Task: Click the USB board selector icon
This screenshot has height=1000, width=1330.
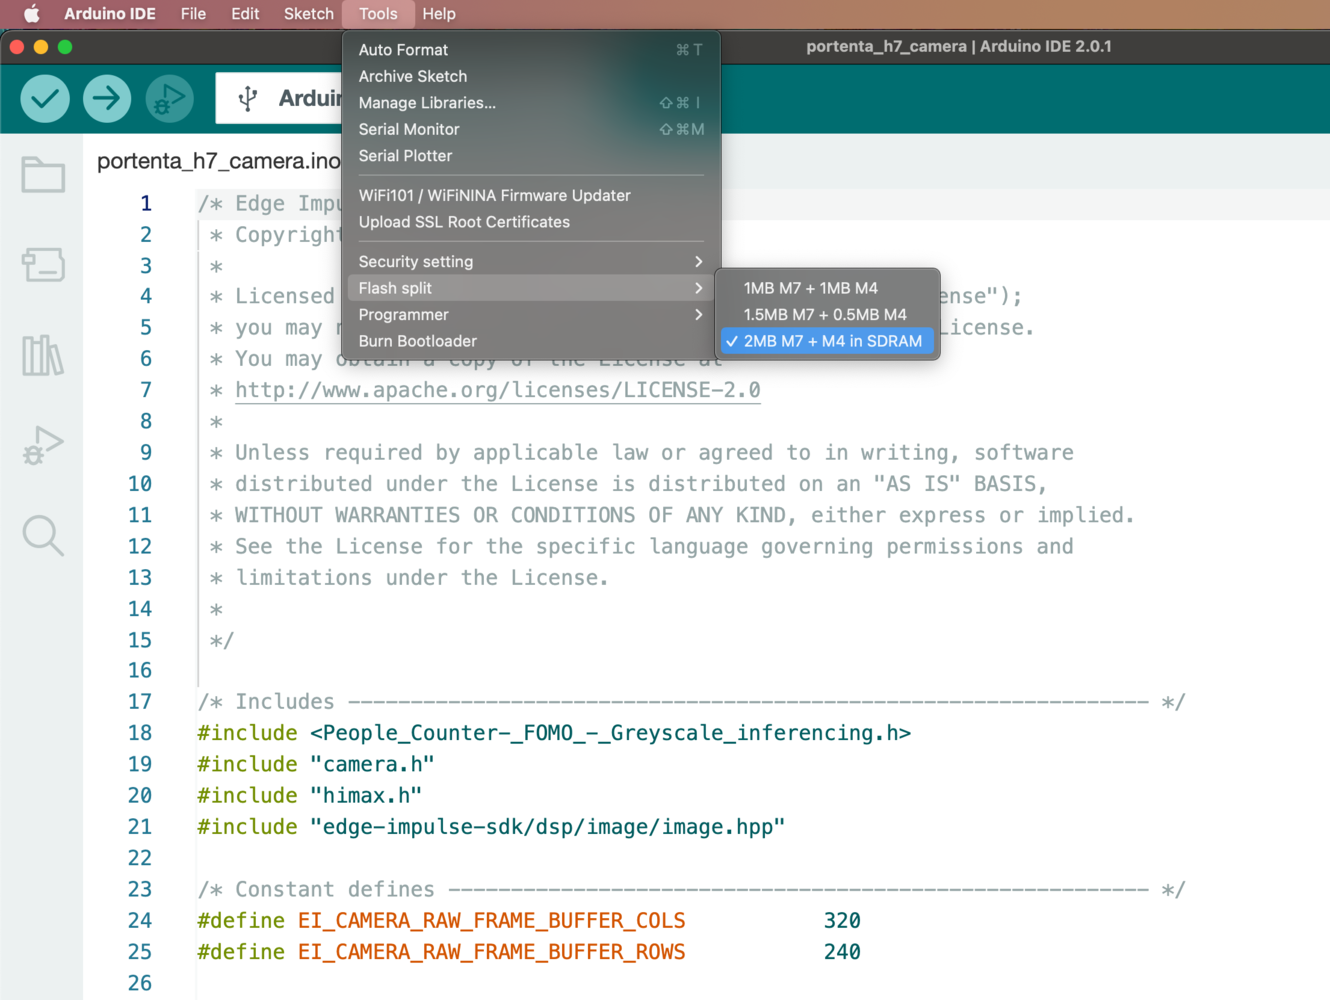Action: coord(248,98)
